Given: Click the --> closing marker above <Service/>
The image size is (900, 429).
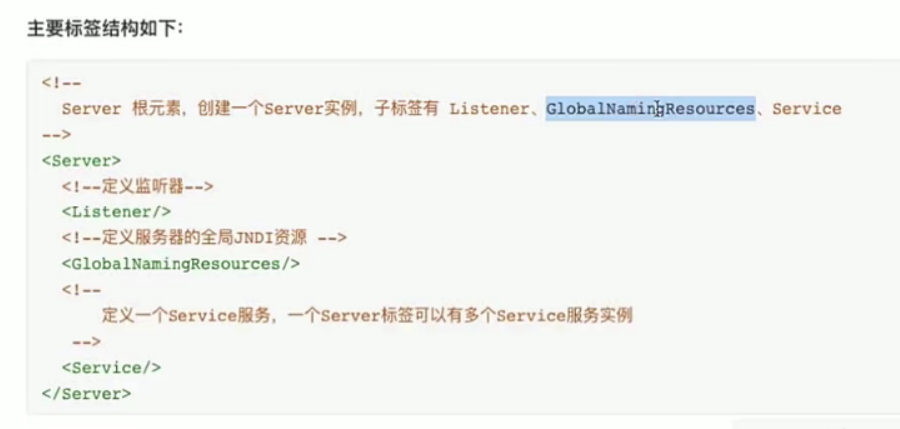Looking at the screenshot, I should click(87, 342).
